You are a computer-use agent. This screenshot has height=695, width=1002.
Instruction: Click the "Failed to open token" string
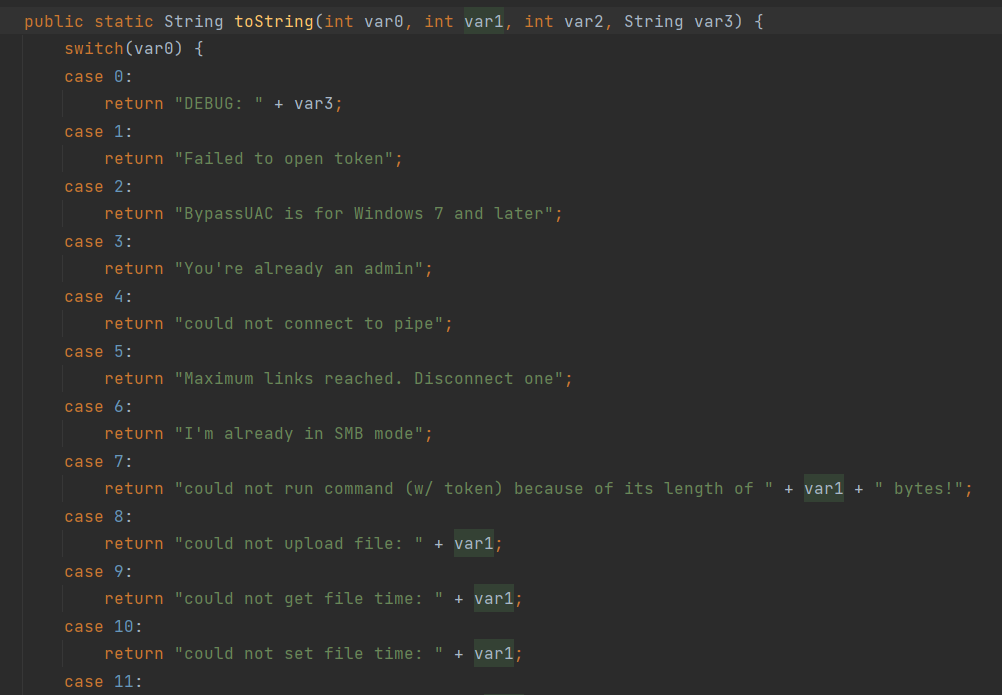[x=288, y=158]
